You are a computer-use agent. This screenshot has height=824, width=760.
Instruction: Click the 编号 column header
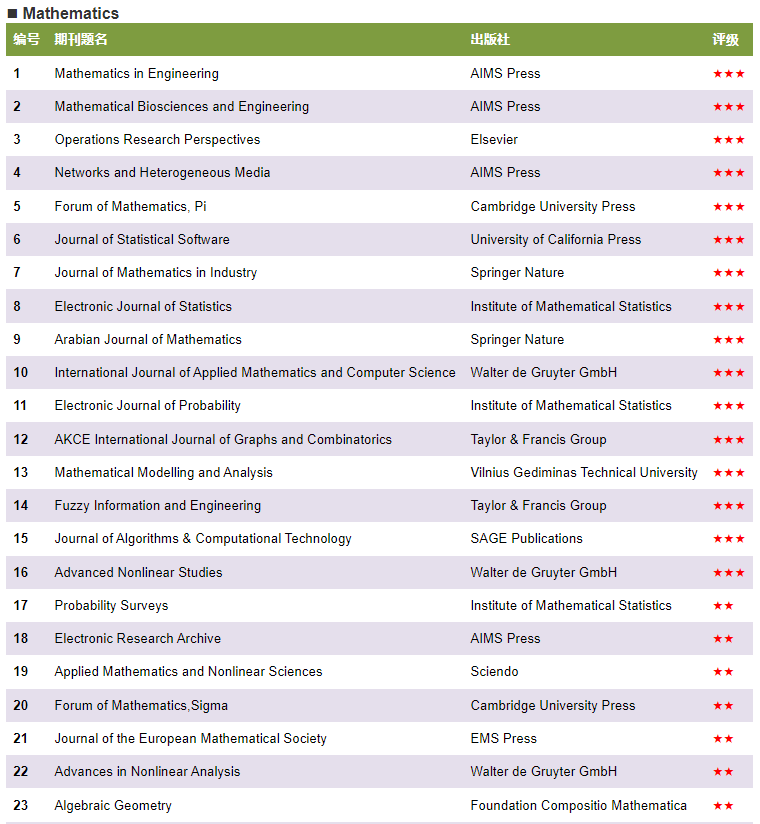(27, 40)
